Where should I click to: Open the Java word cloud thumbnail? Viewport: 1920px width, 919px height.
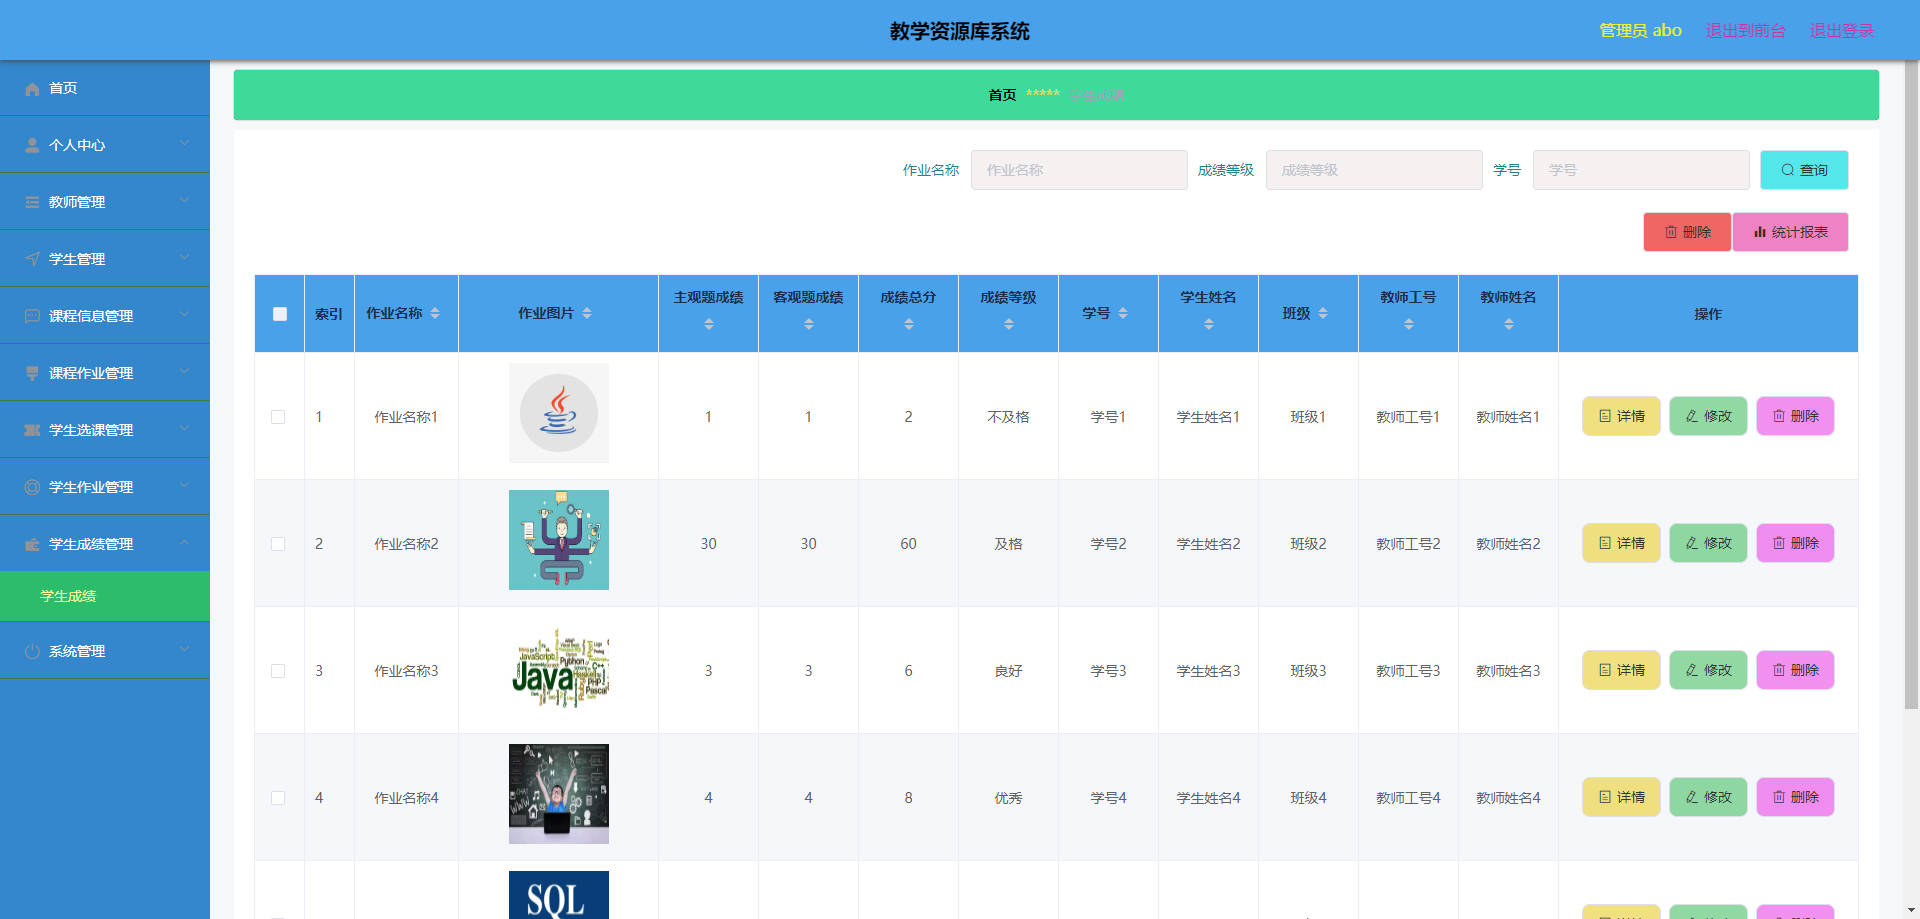click(559, 667)
